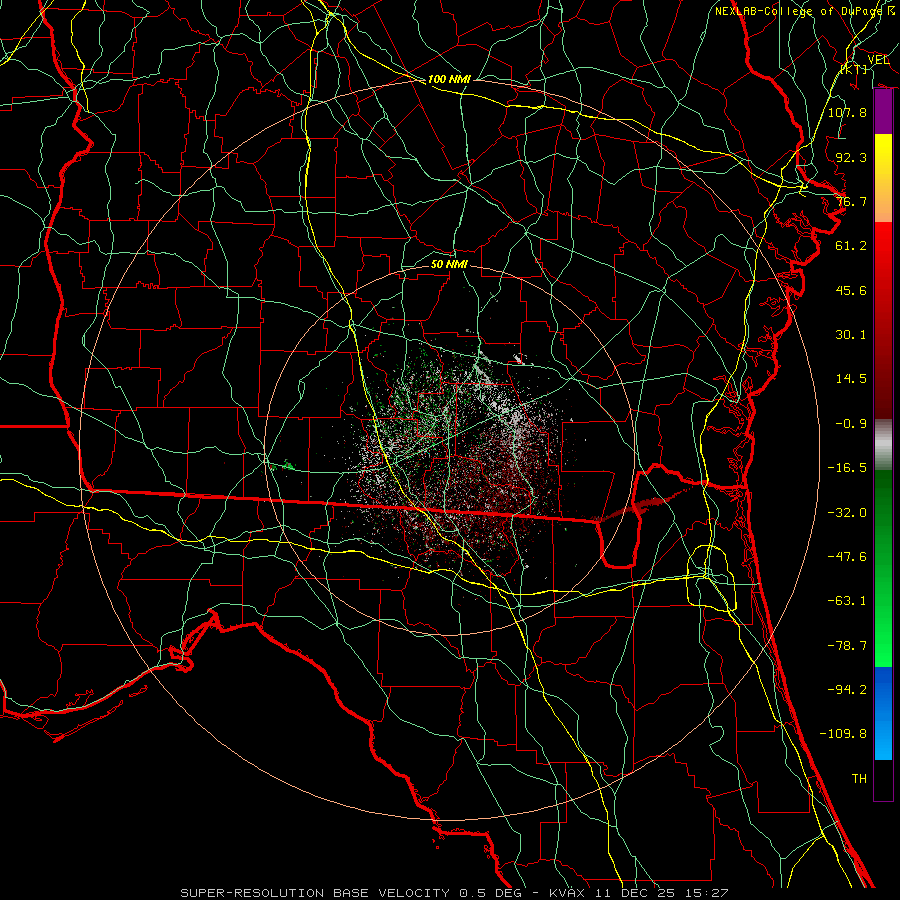Click the -78.7 legend value
Screen dimensions: 900x900
click(x=847, y=646)
